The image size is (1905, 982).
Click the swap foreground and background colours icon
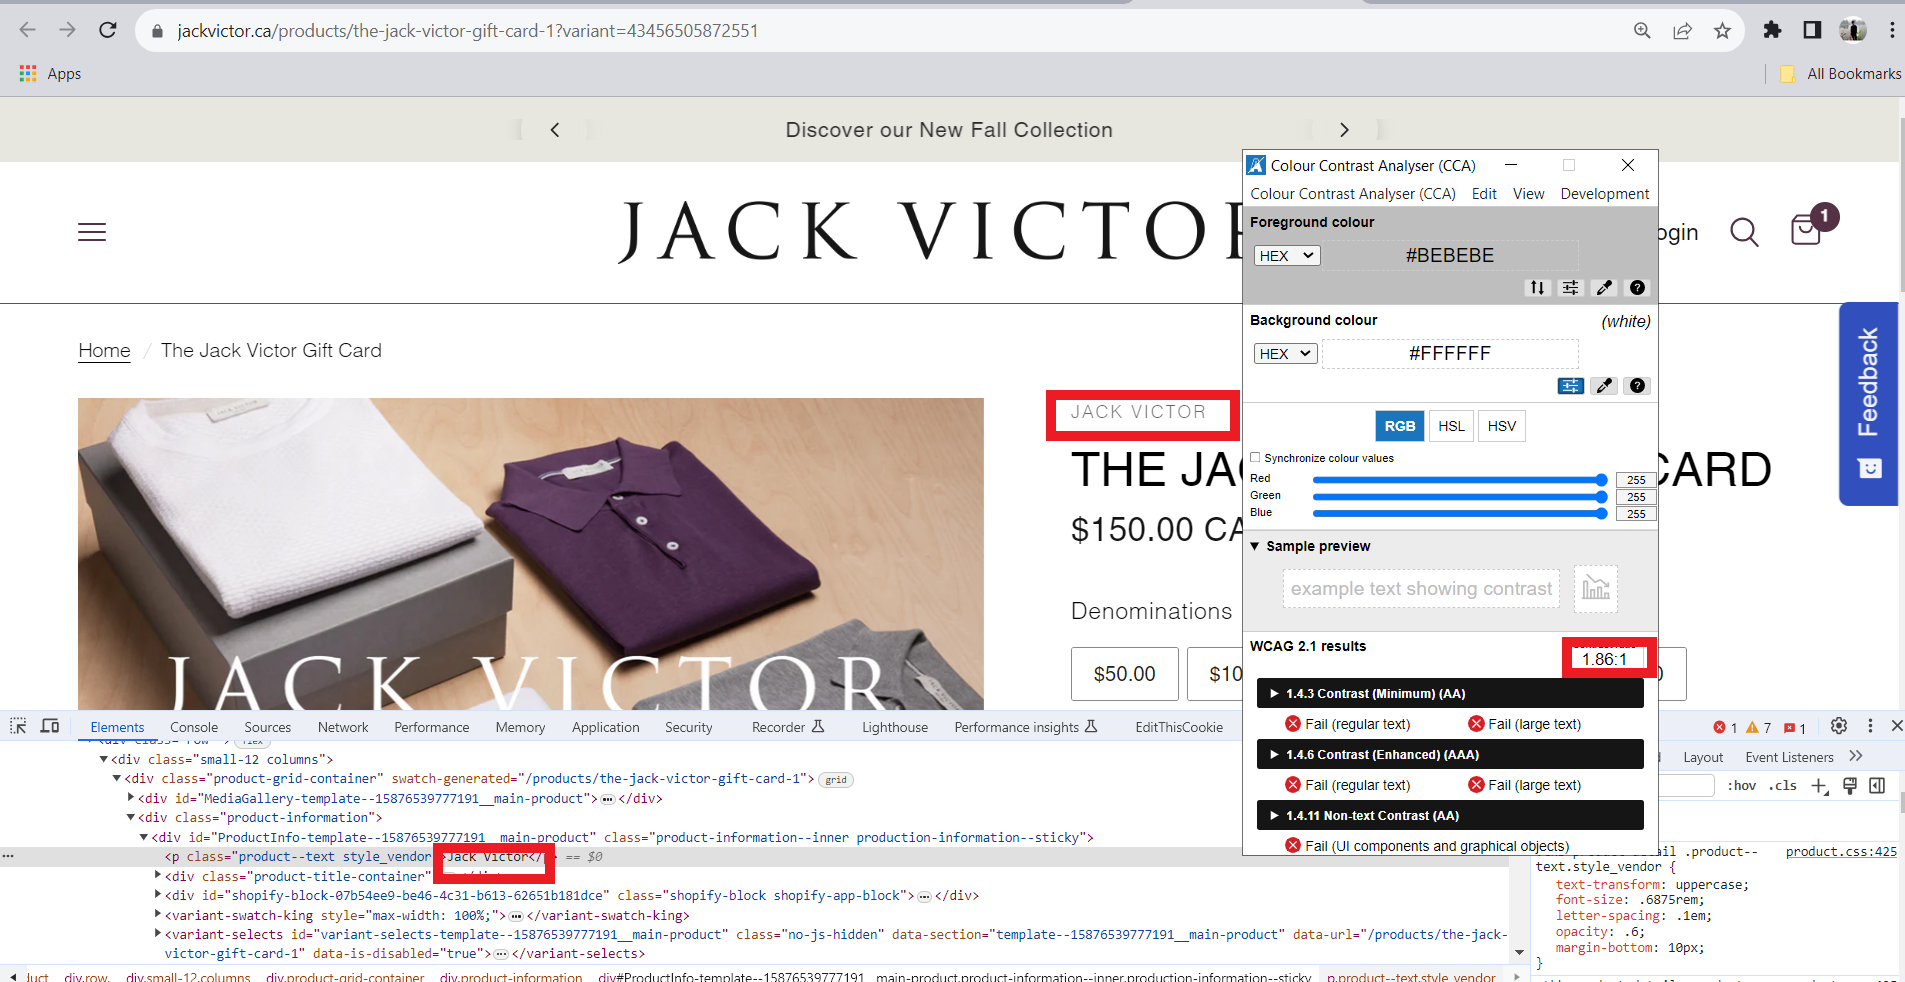click(x=1537, y=288)
